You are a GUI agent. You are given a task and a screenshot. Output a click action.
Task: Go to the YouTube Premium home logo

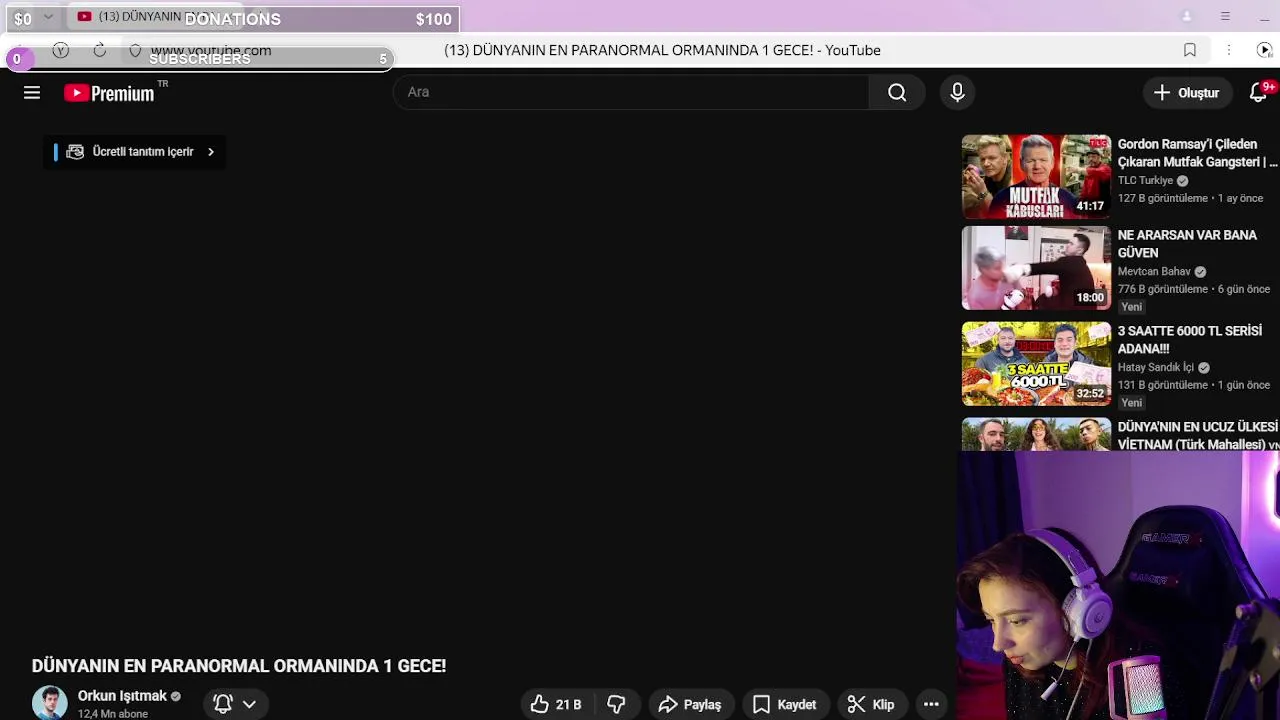111,93
